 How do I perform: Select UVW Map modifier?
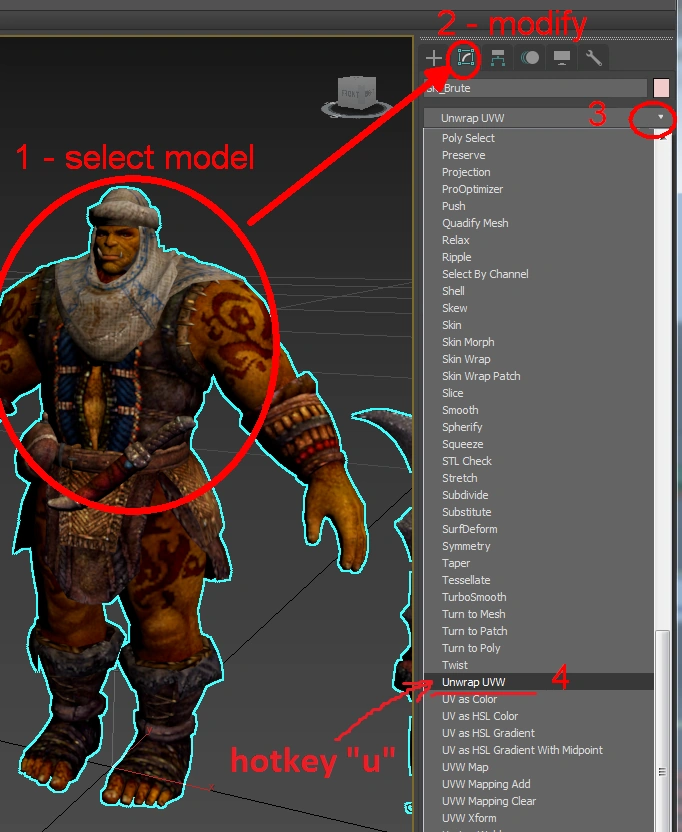click(x=465, y=767)
